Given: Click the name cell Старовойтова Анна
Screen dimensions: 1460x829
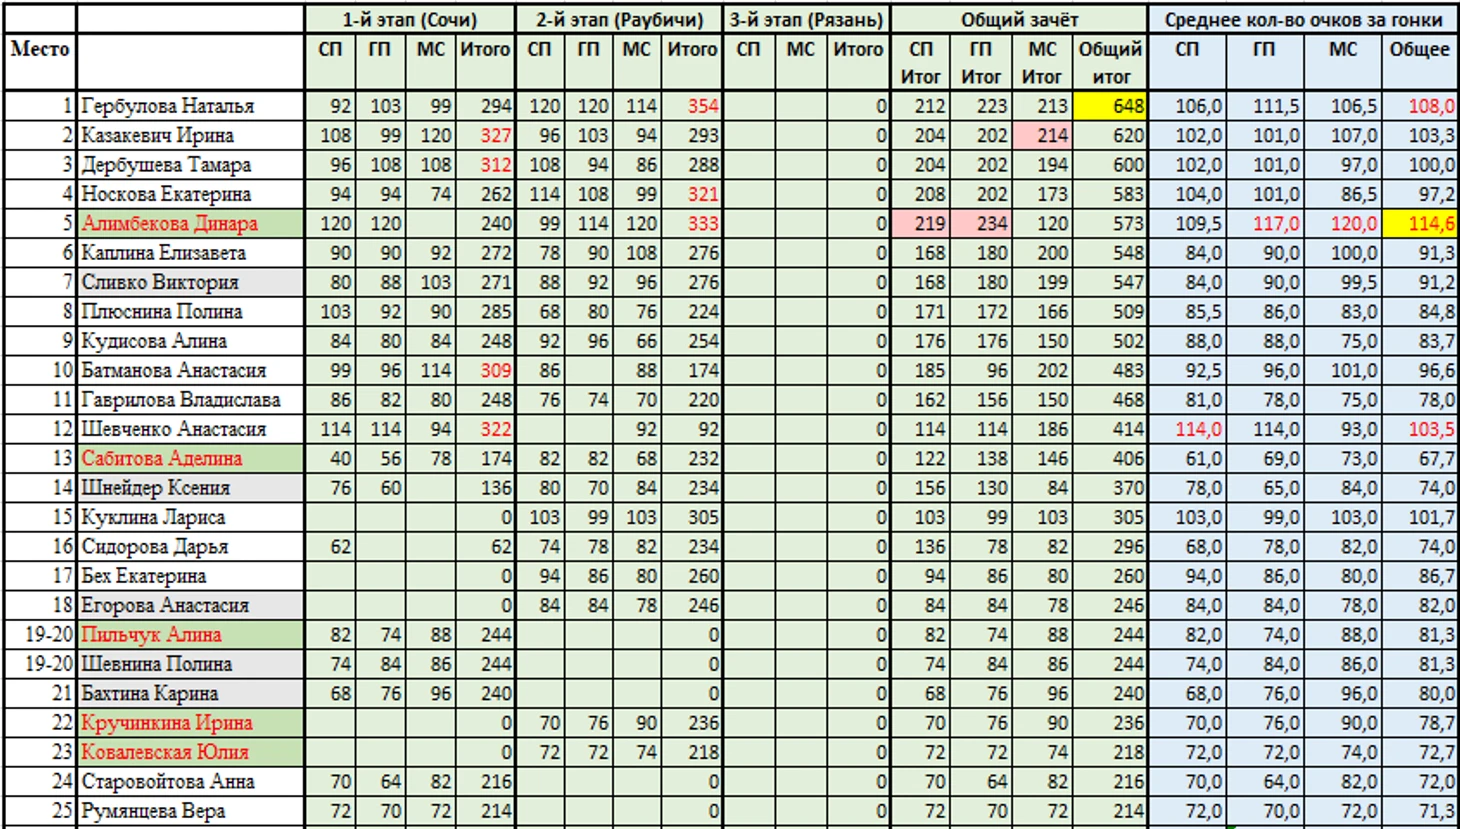Looking at the screenshot, I should tap(190, 781).
